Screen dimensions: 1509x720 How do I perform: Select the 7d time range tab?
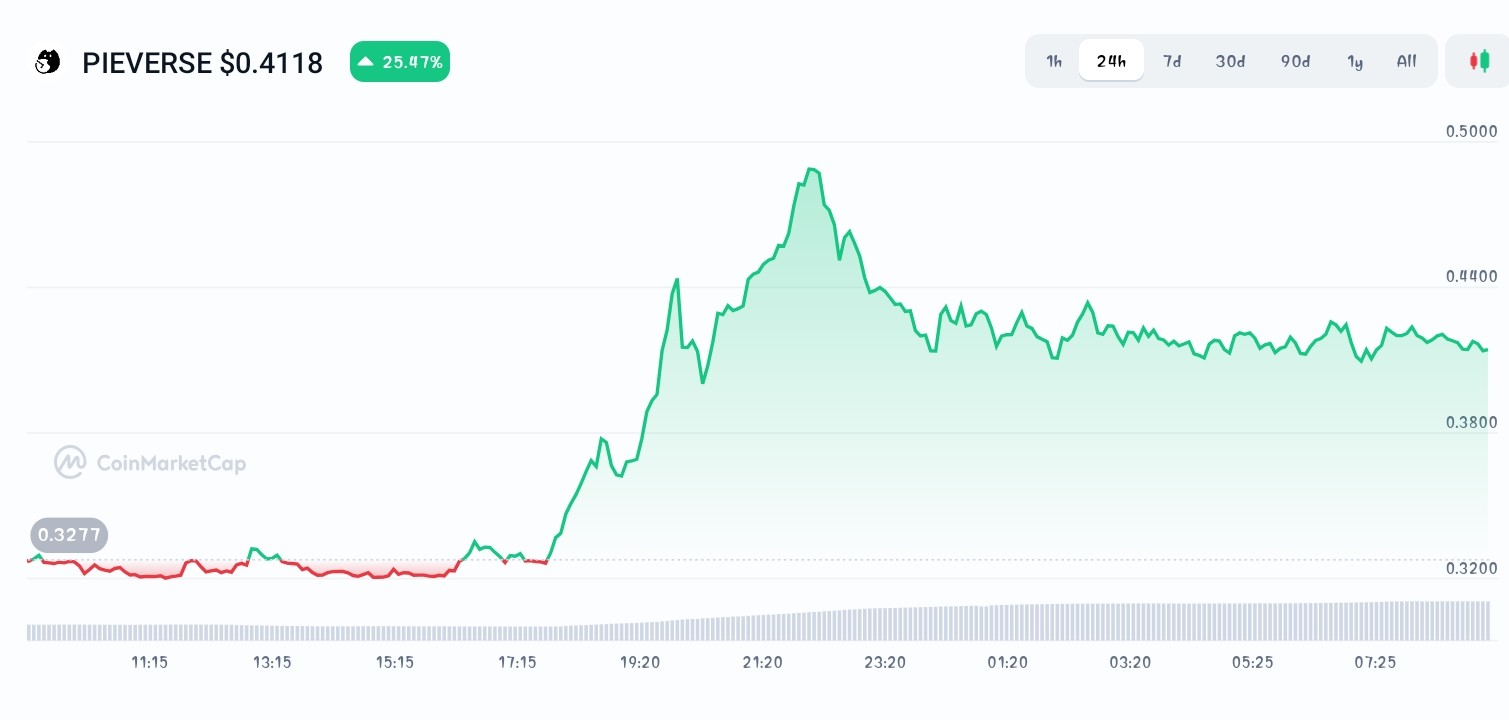(1172, 61)
